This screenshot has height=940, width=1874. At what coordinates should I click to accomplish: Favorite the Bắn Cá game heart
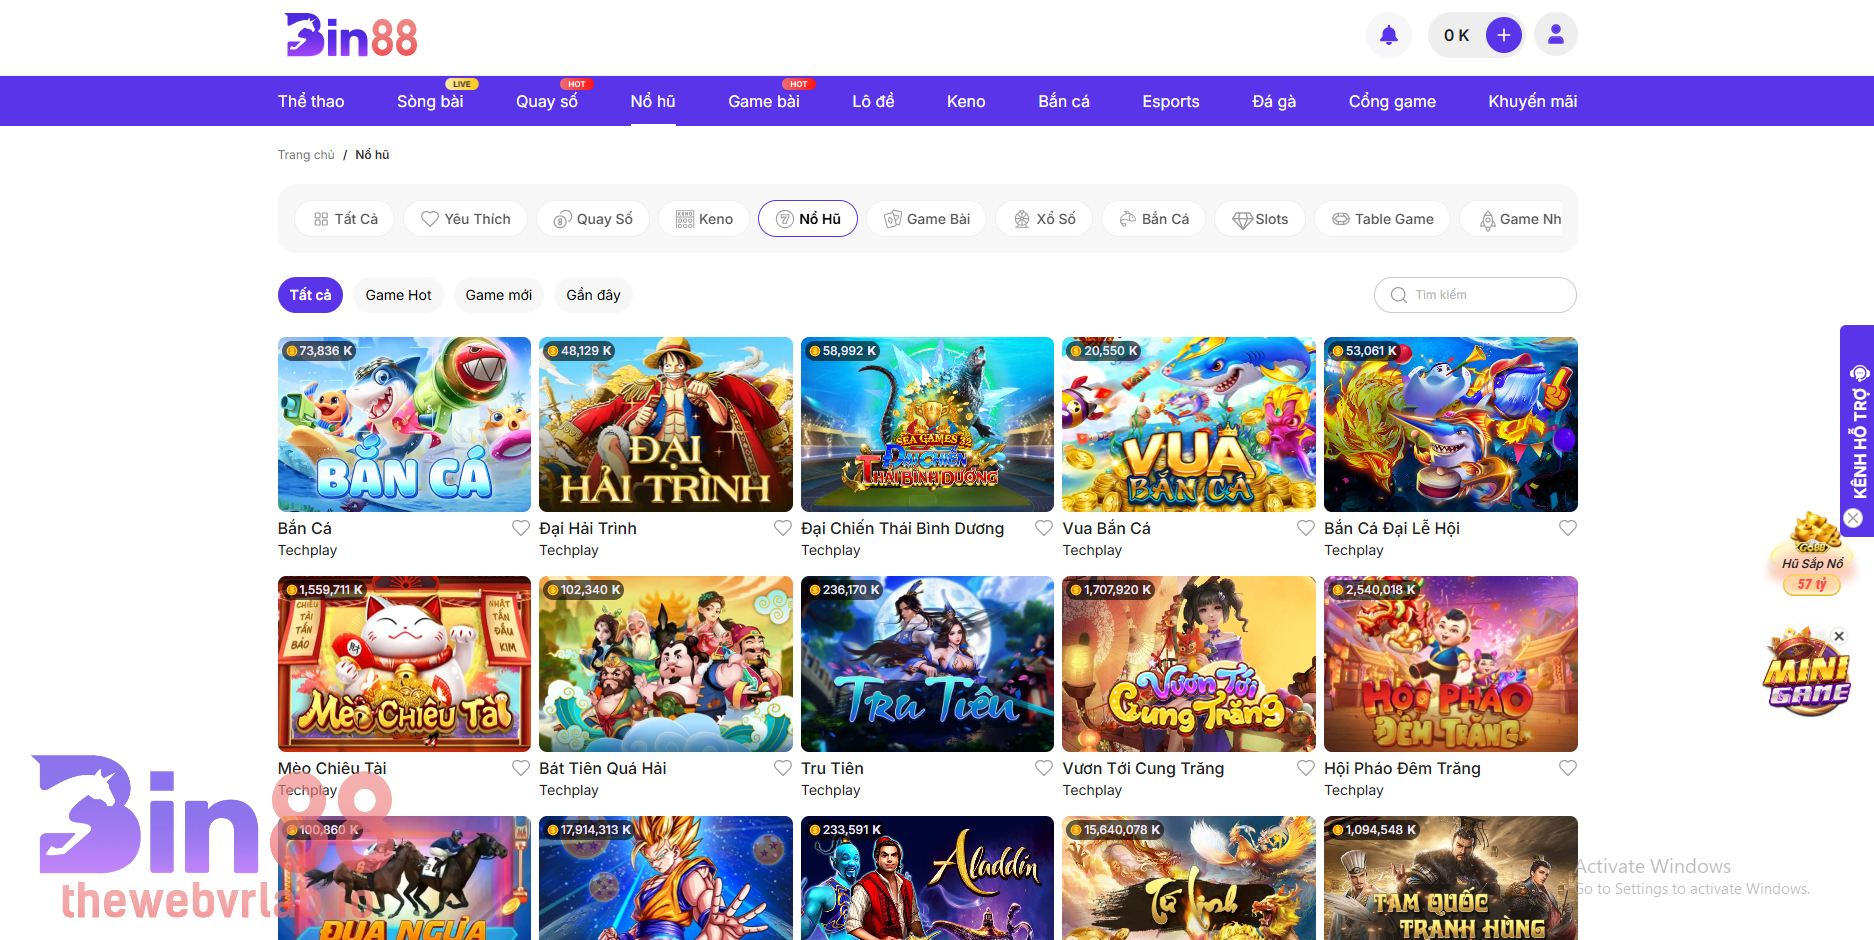point(521,528)
